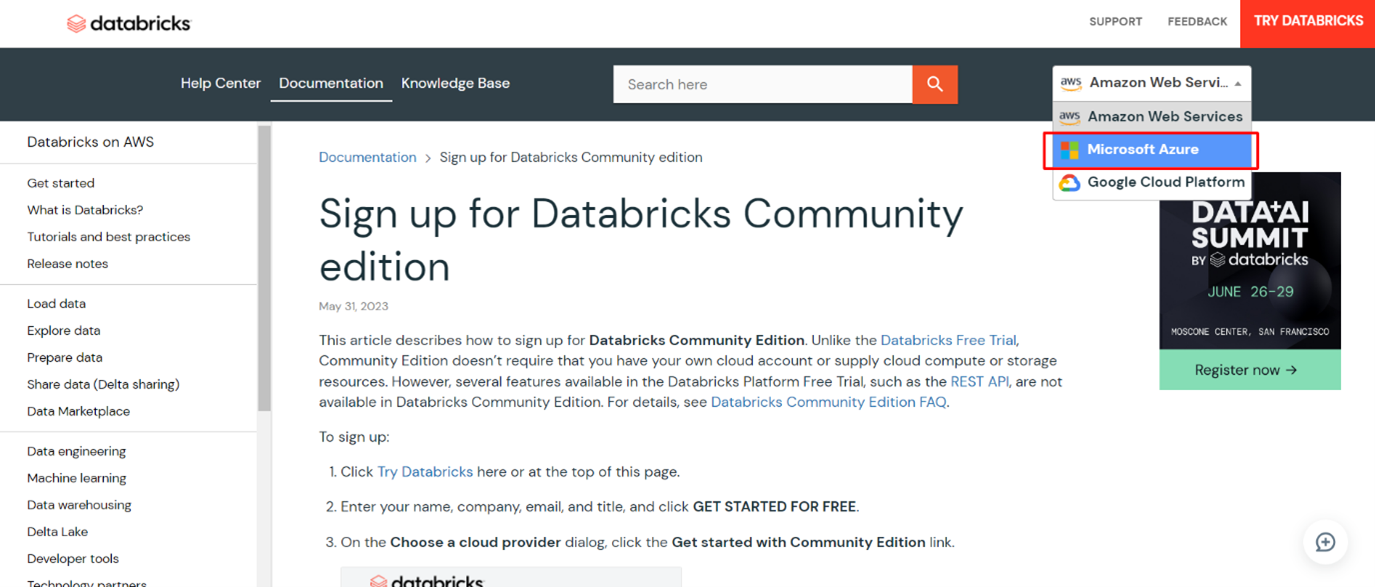
Task: Pick Amazon Web Services option
Action: [x=1164, y=117]
